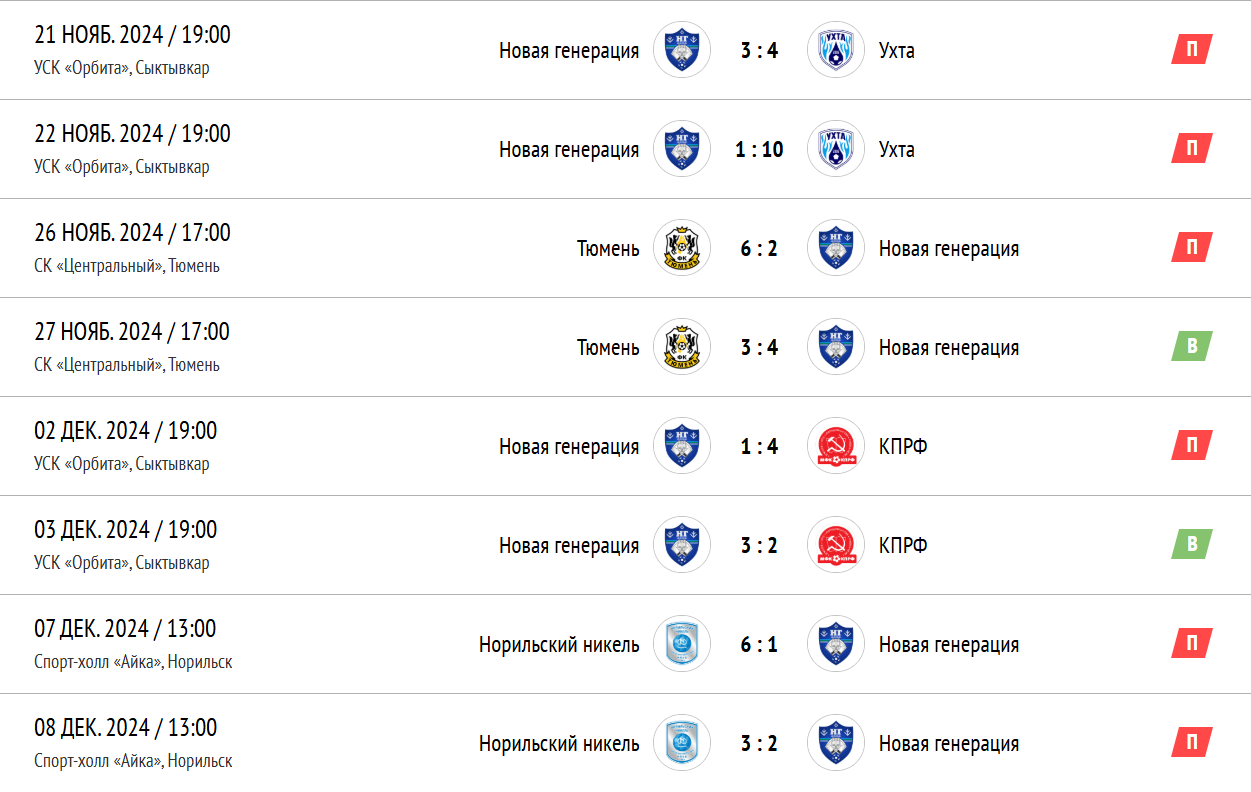
Task: Click green В badge for the 03 December match
Action: pyautogui.click(x=1192, y=545)
